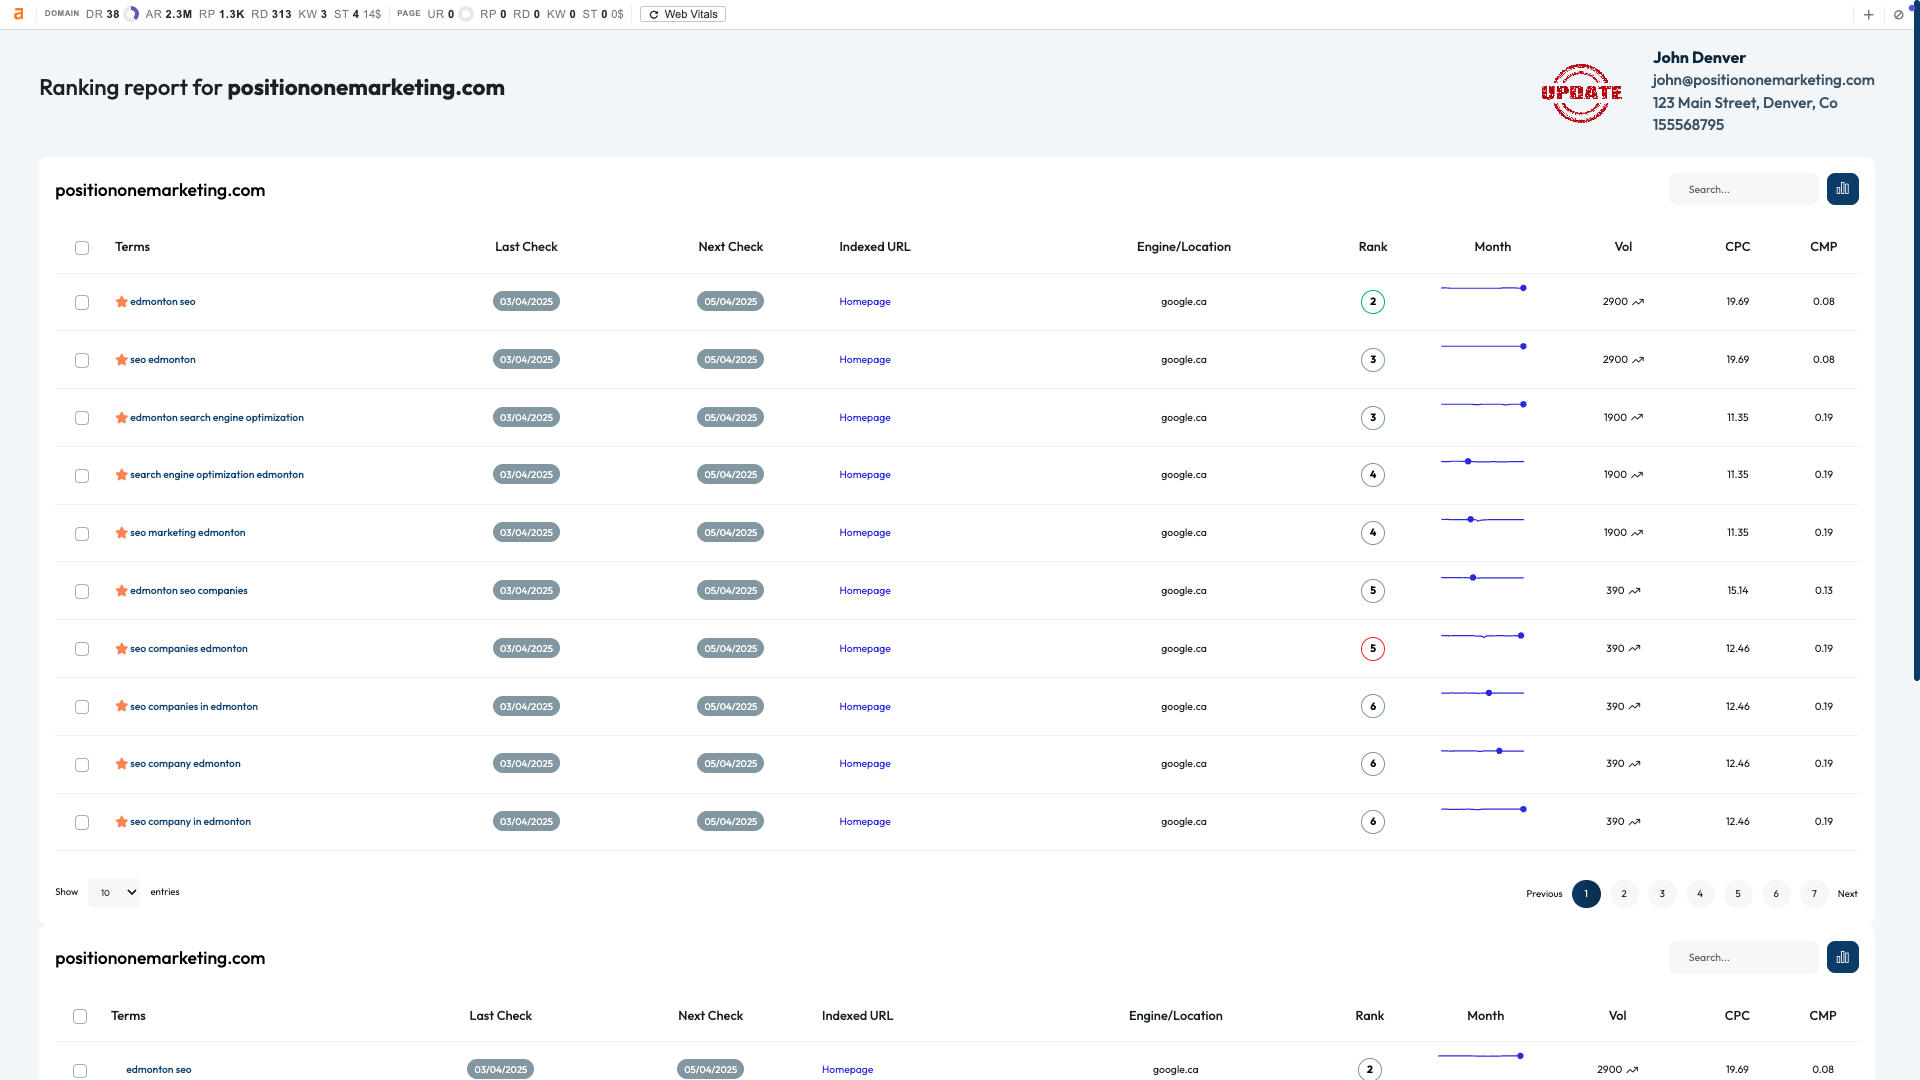Open Homepage link for seo company in edmonton

(865, 822)
